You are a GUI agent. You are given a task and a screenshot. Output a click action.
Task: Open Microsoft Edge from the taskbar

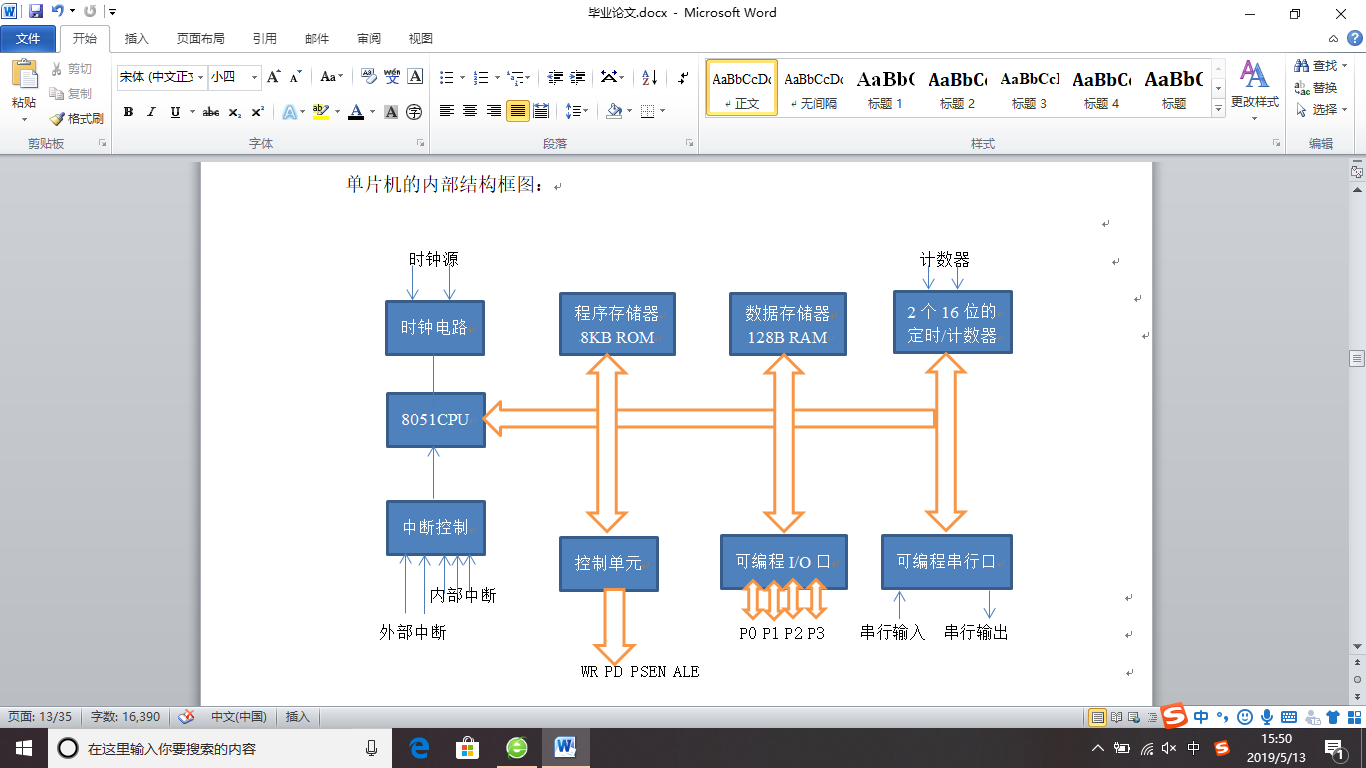tap(419, 747)
